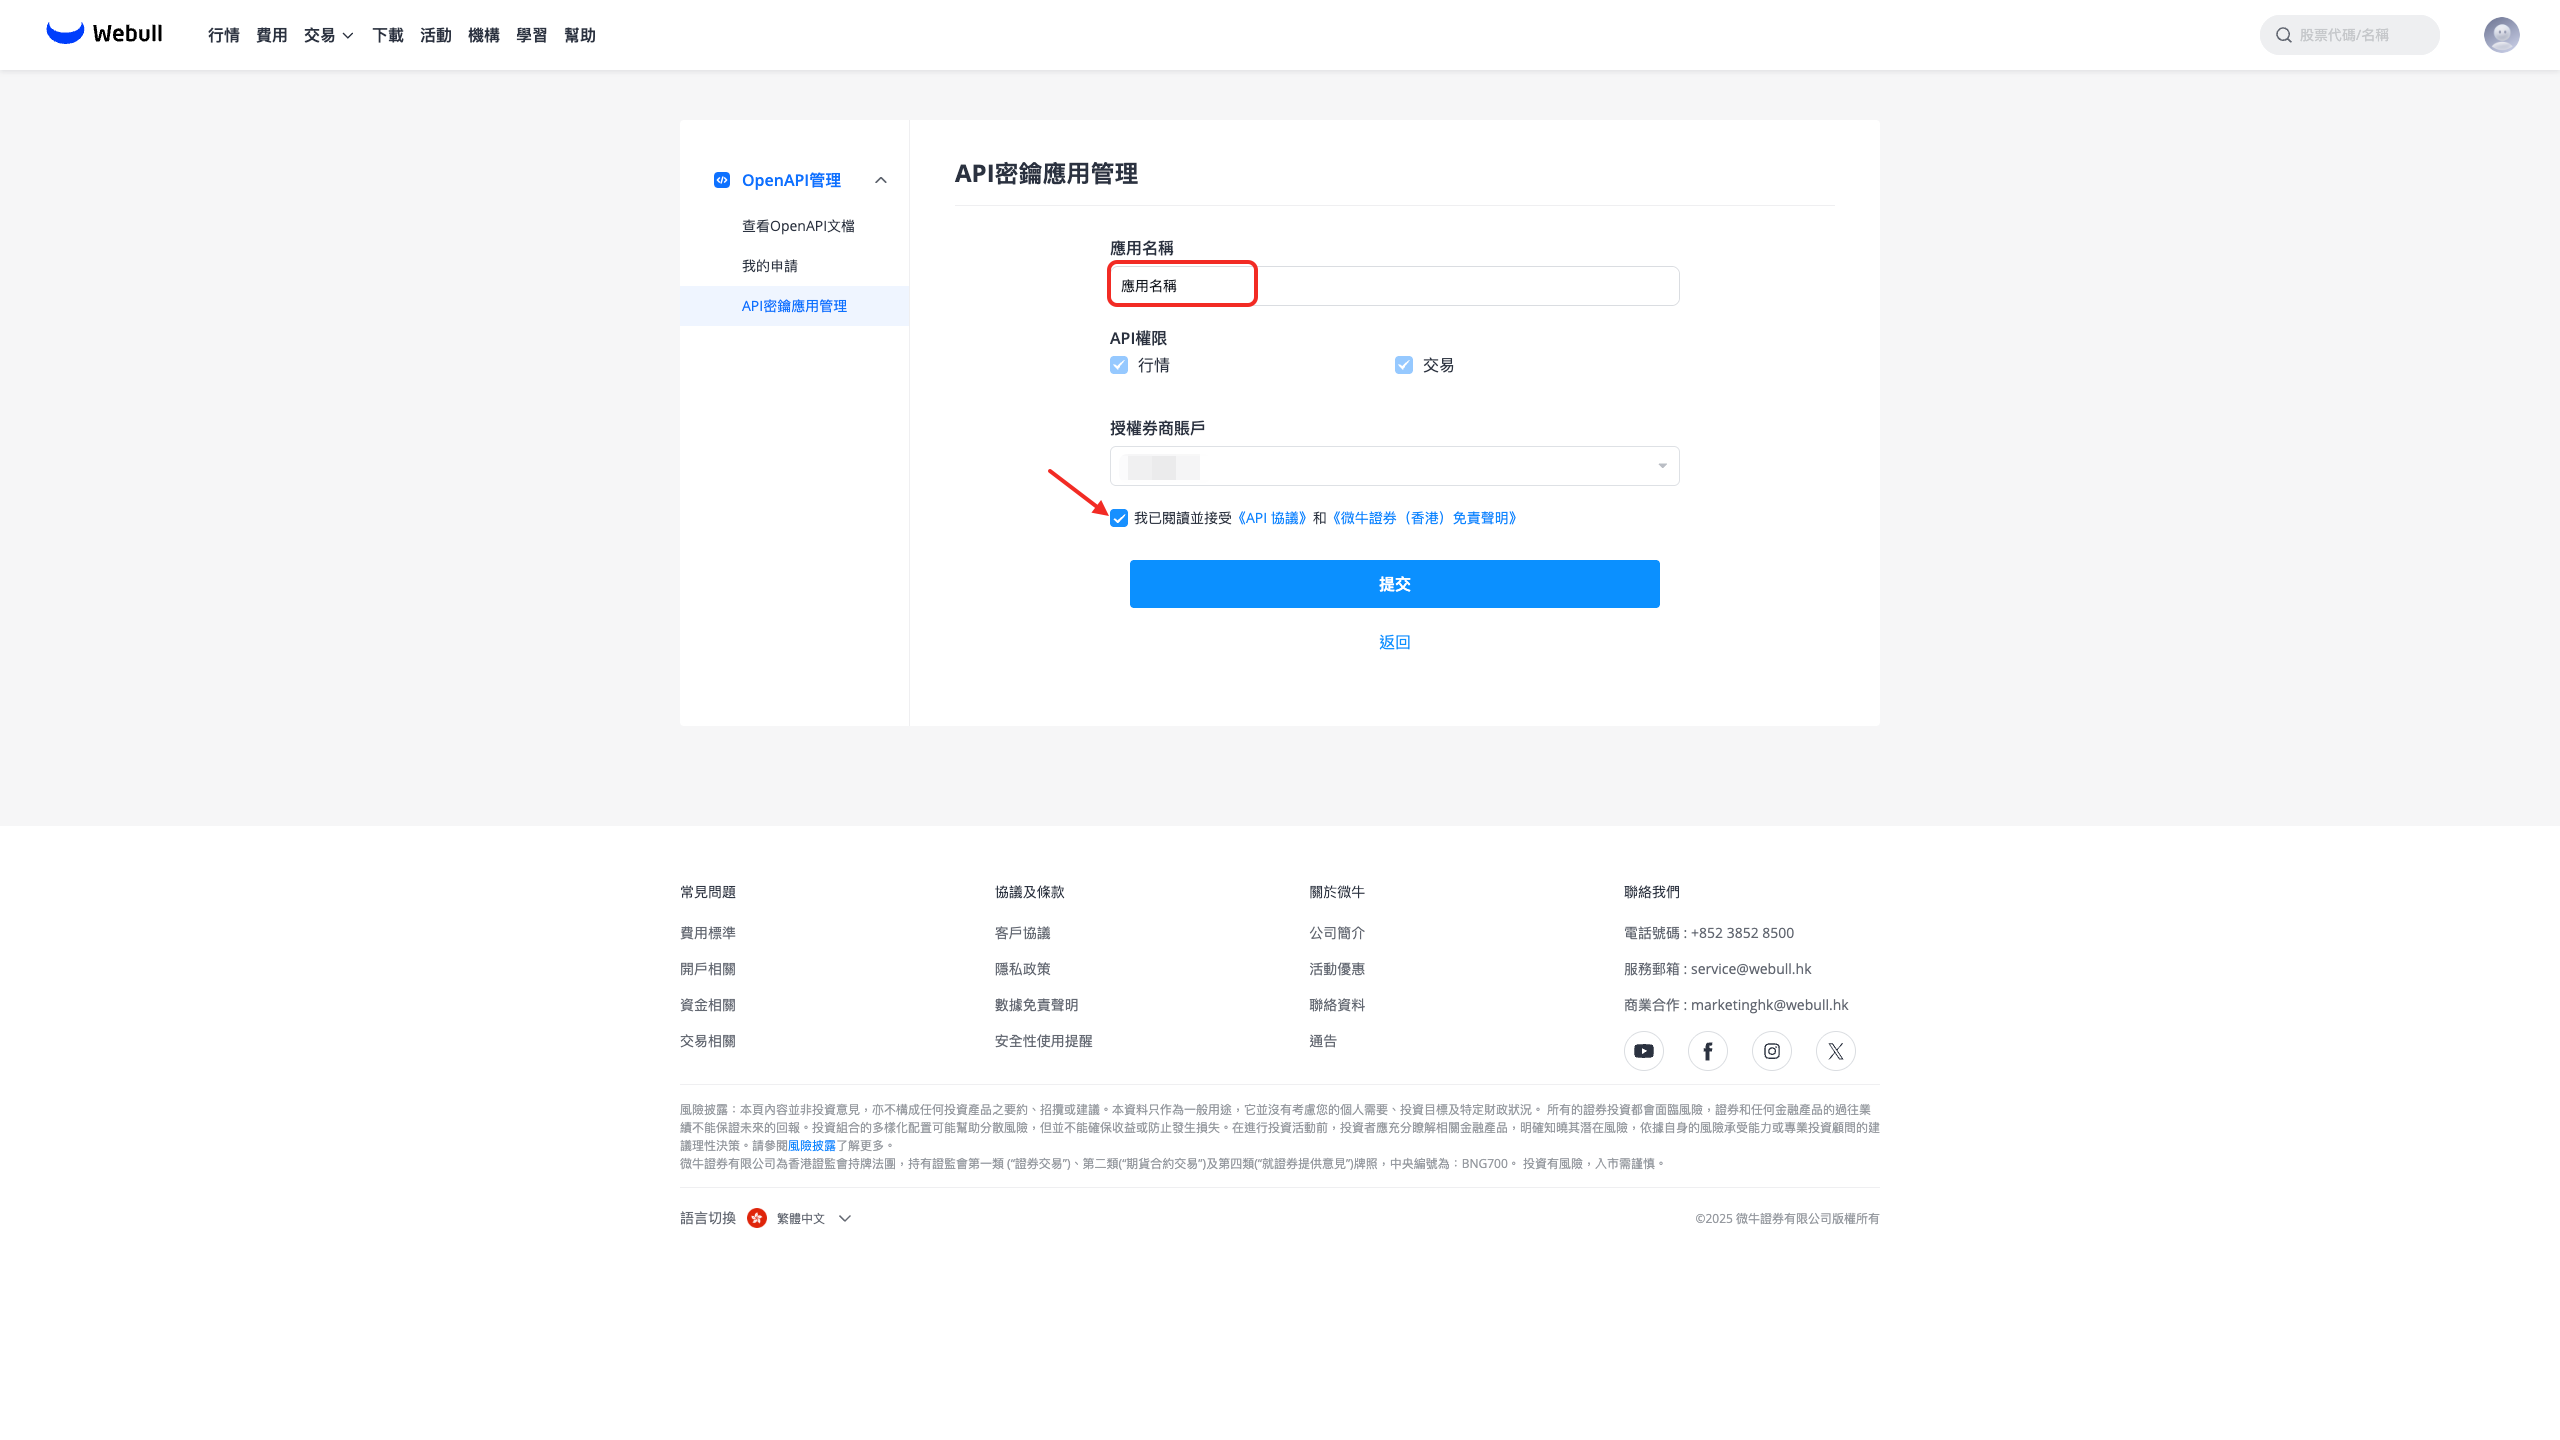
Task: Select 我的申請 in the sidebar
Action: 769,266
